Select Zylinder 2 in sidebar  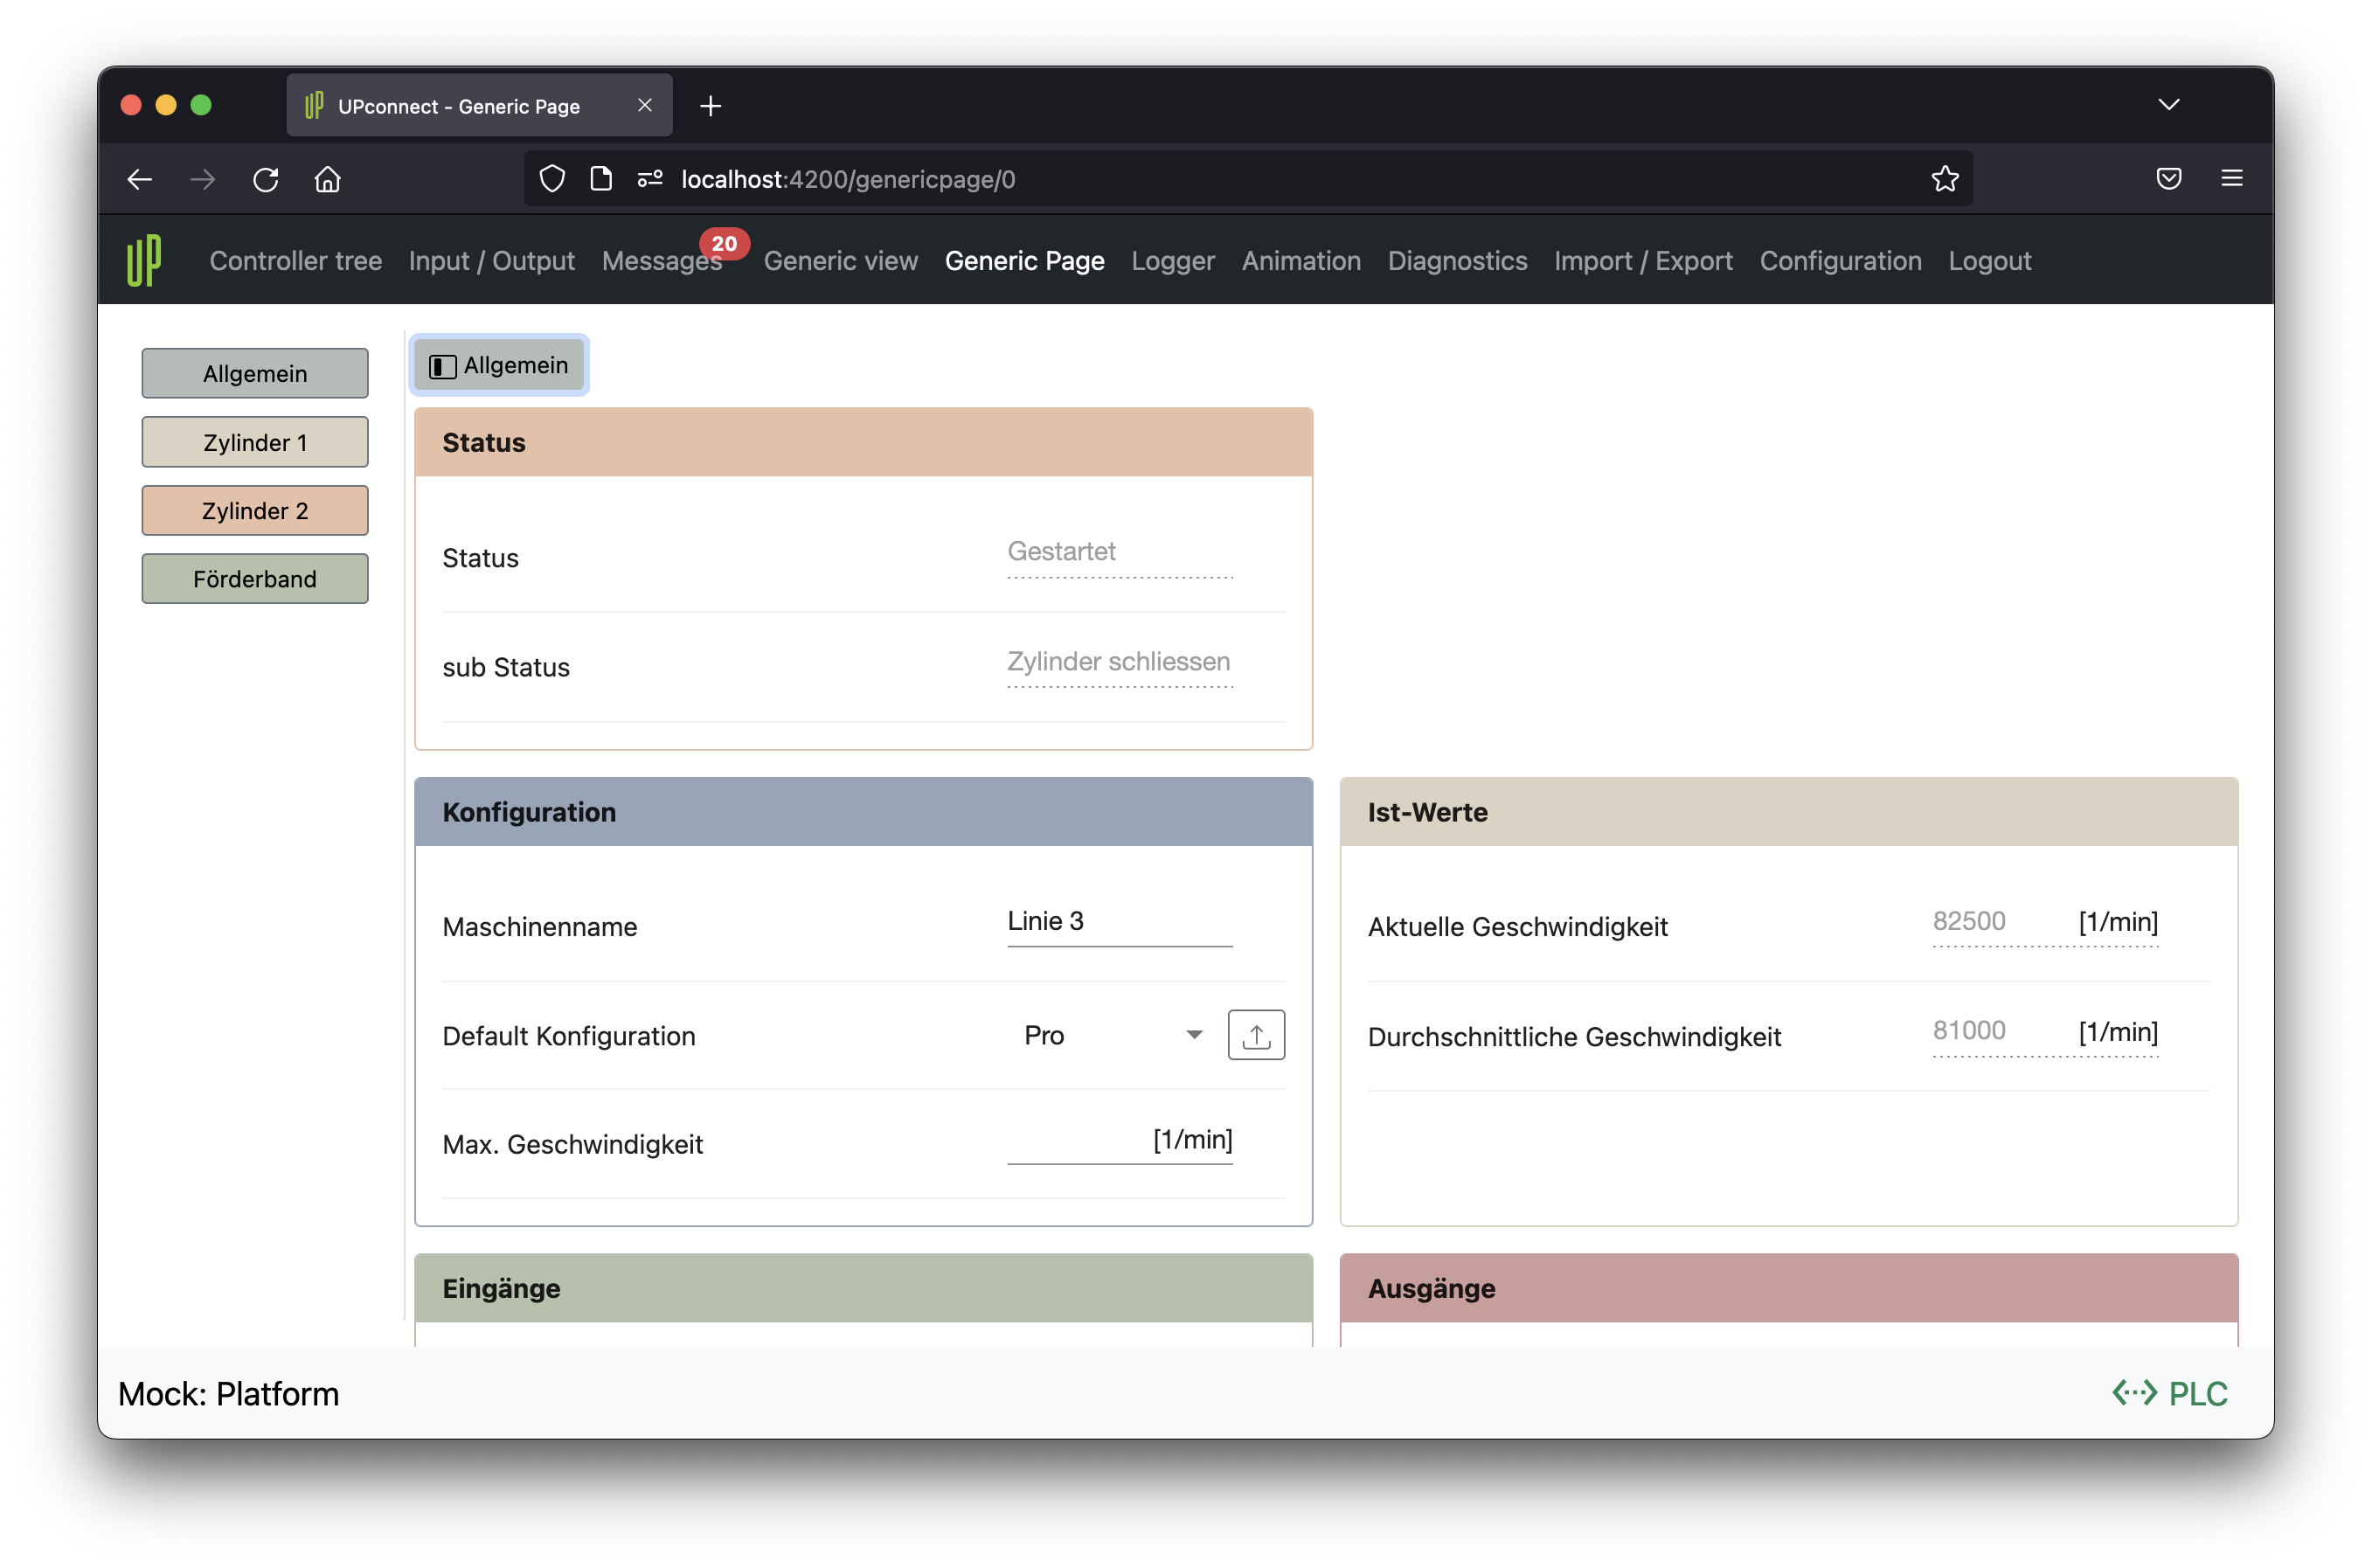point(255,511)
